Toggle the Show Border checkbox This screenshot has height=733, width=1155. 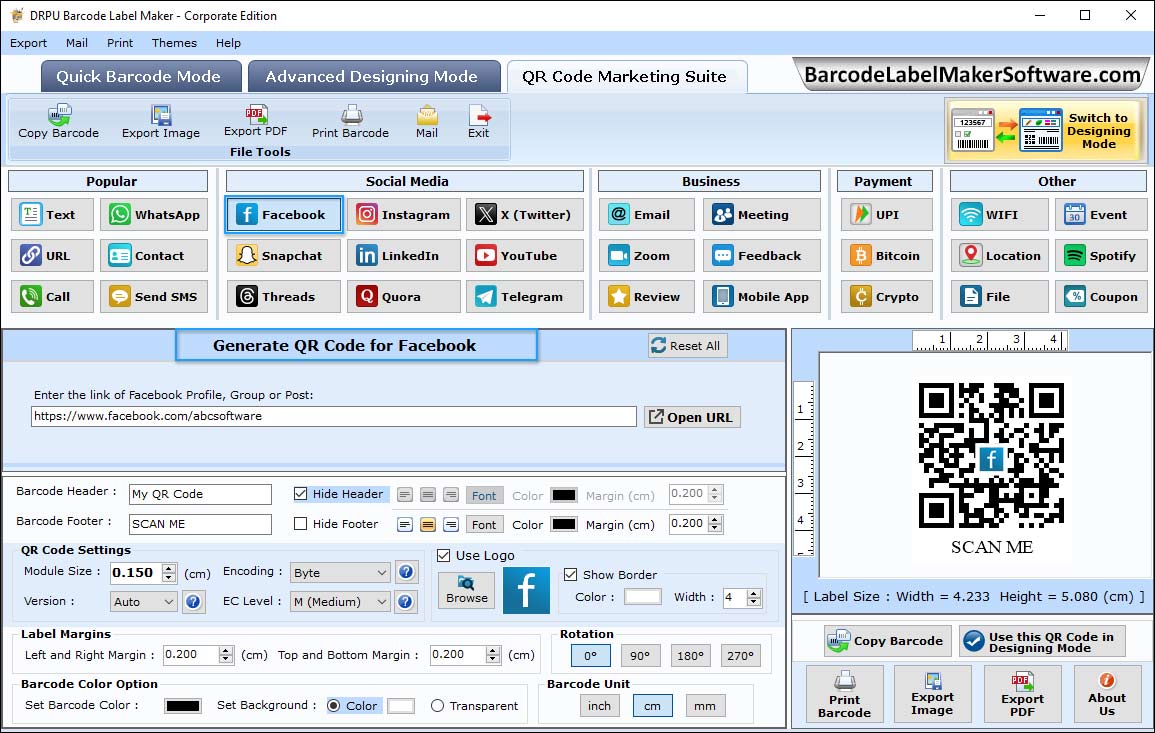(x=570, y=575)
